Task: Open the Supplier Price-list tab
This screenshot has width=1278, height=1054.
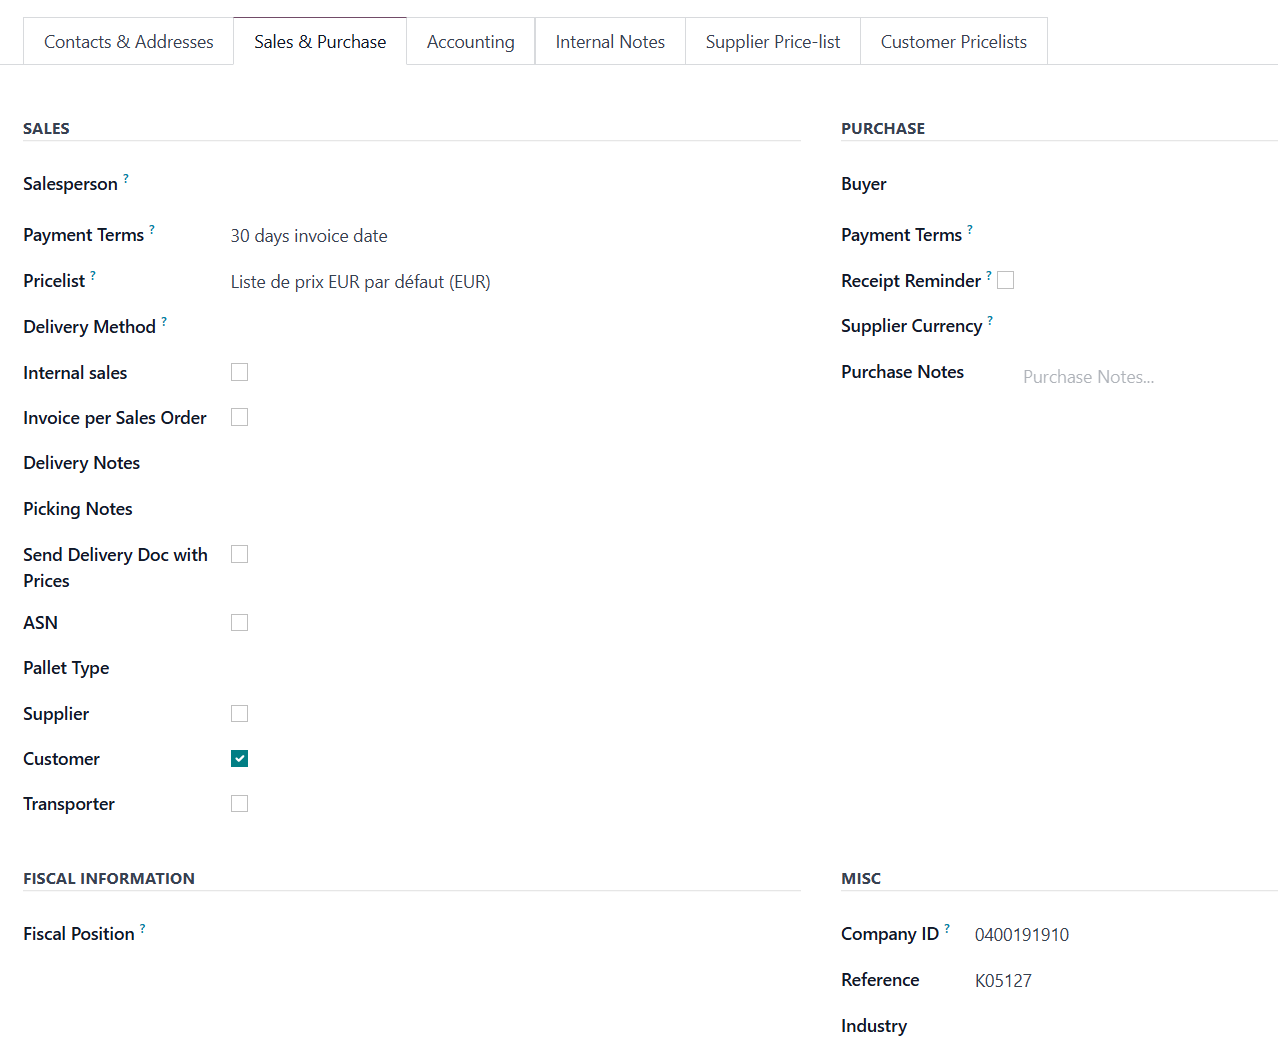Action: [x=772, y=42]
